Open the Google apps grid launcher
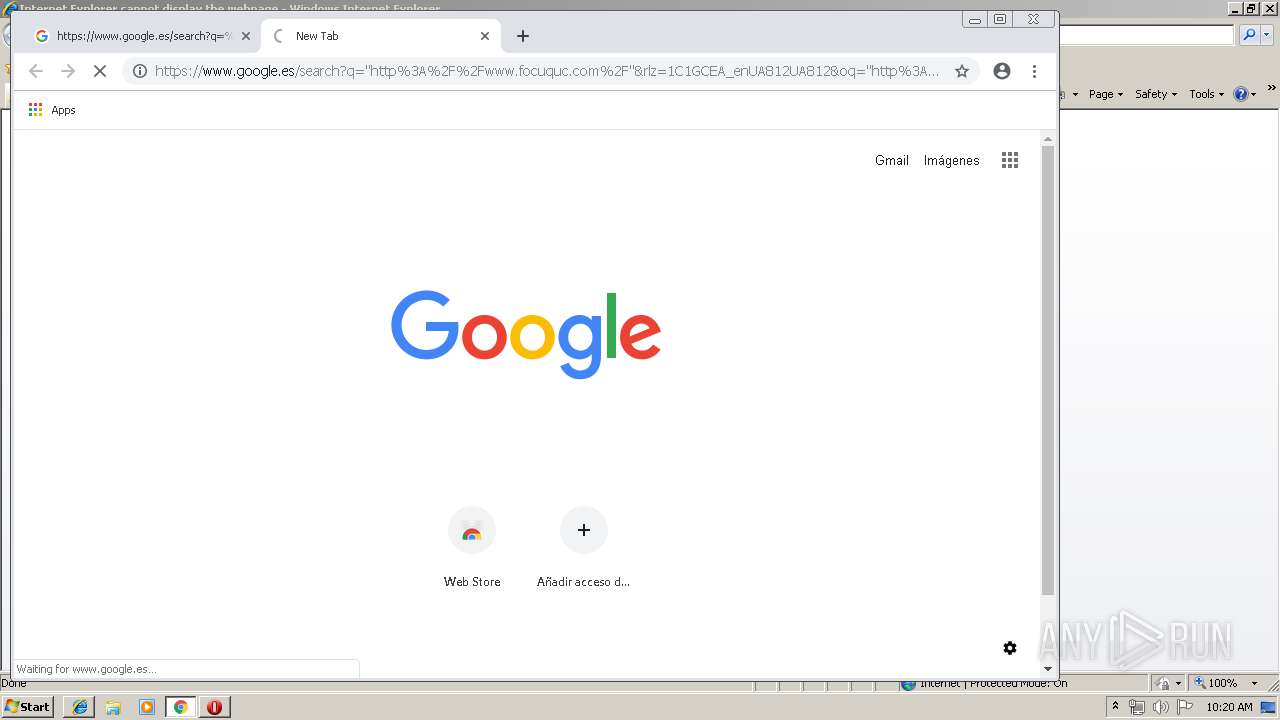Image resolution: width=1280 pixels, height=720 pixels. pyautogui.click(x=1010, y=160)
